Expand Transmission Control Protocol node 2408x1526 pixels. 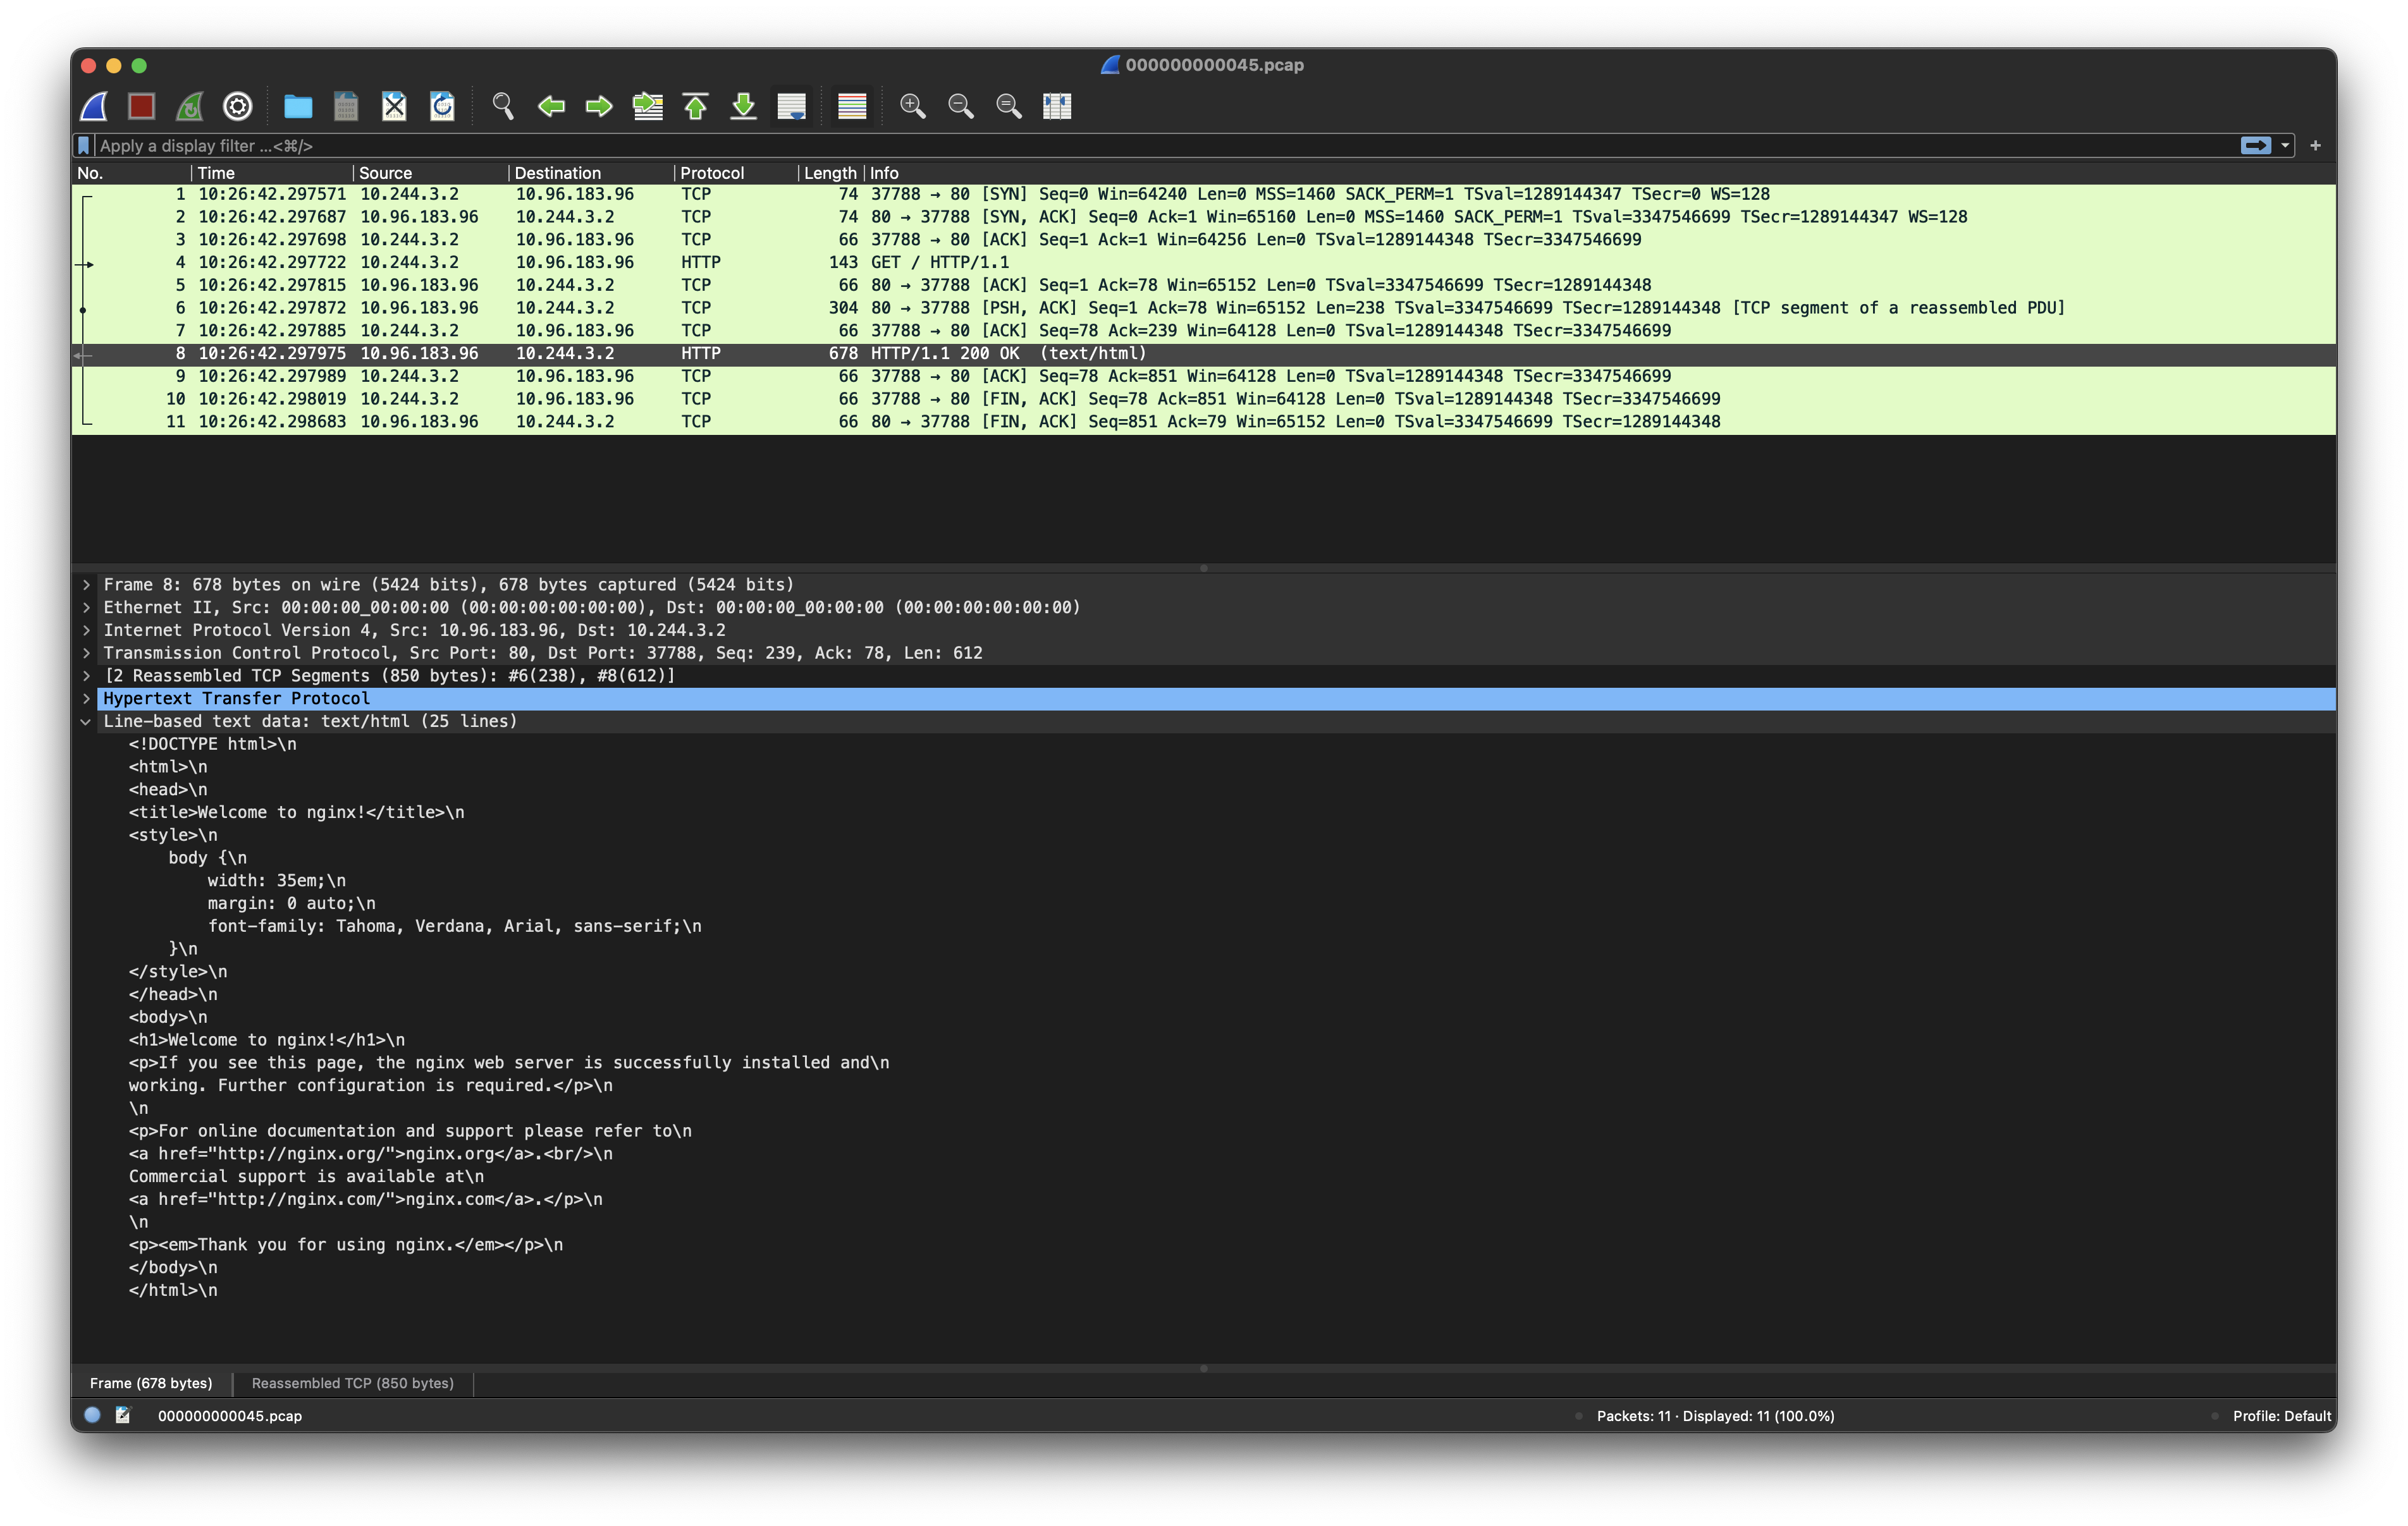point(86,653)
